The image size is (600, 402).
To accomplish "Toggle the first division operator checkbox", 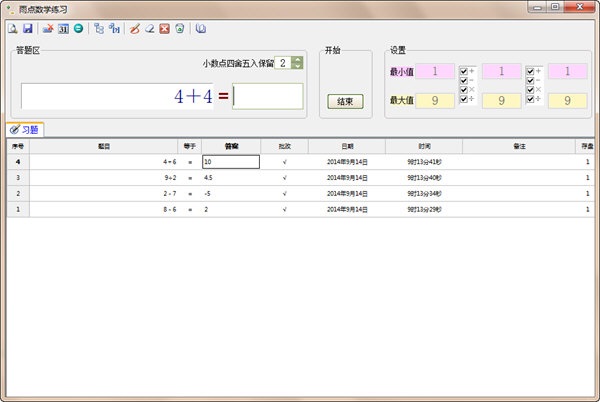I will [464, 98].
